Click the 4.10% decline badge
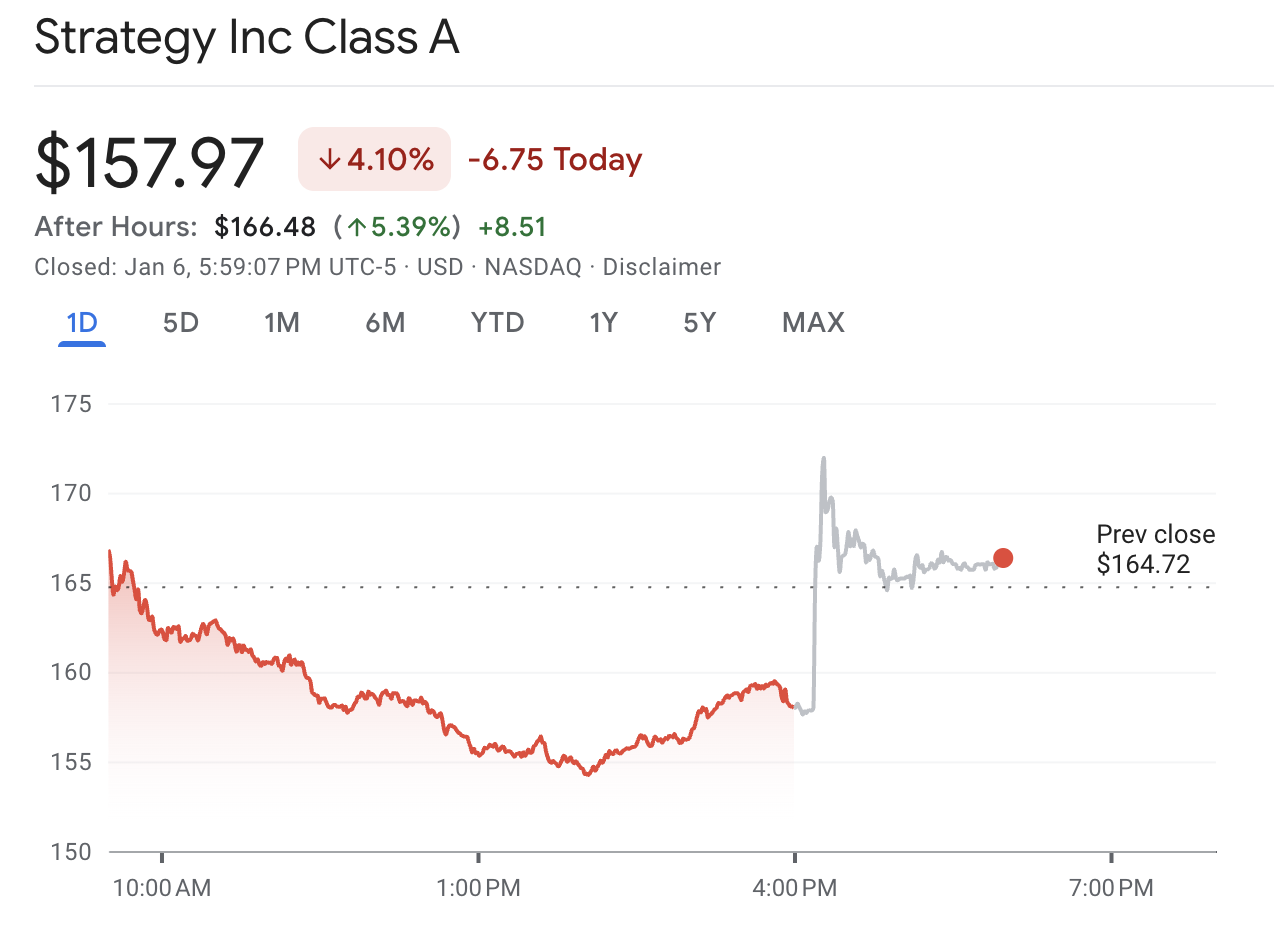1274x928 pixels. 374,159
